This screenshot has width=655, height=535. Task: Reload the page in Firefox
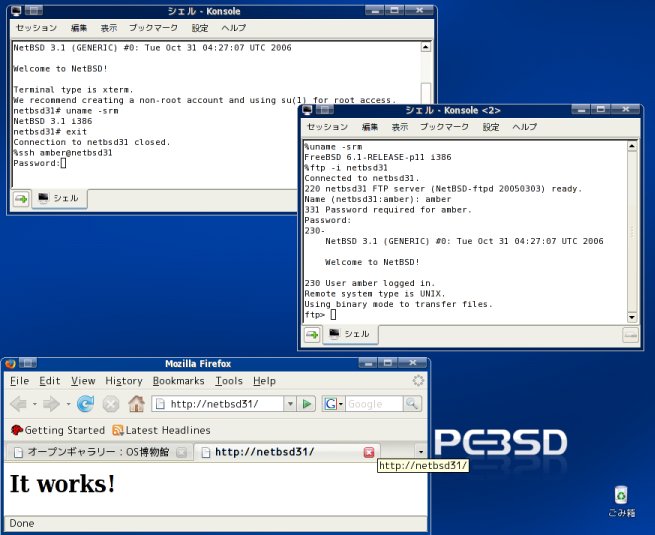point(86,404)
